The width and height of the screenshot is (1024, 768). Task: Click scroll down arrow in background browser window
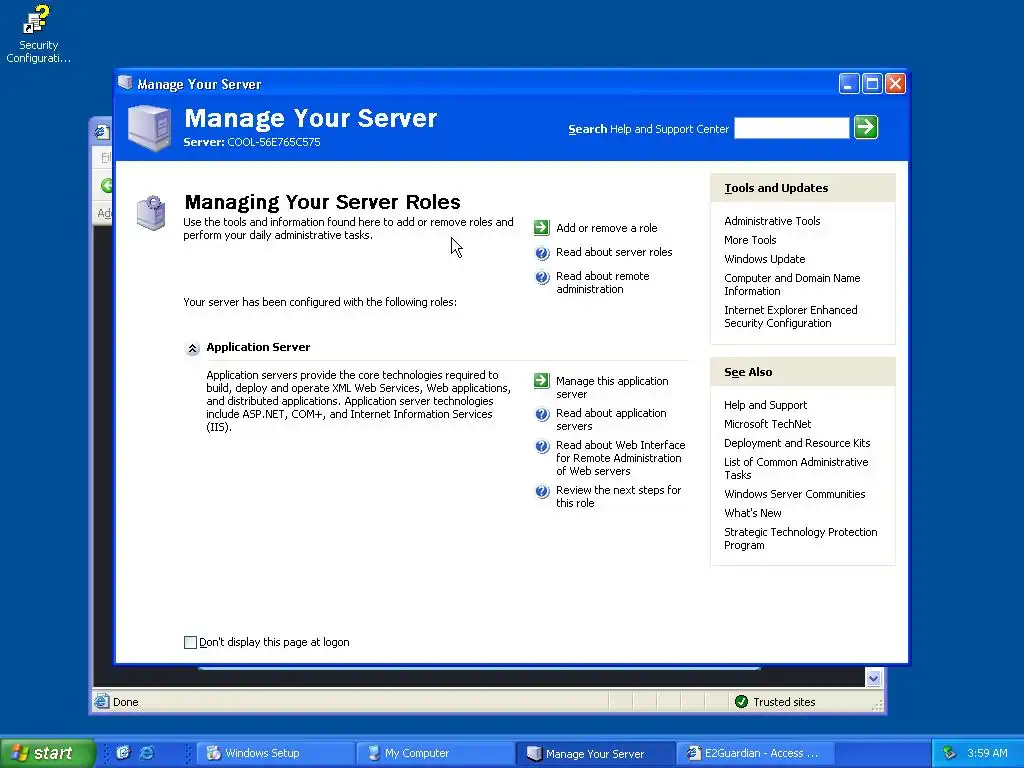click(x=873, y=678)
